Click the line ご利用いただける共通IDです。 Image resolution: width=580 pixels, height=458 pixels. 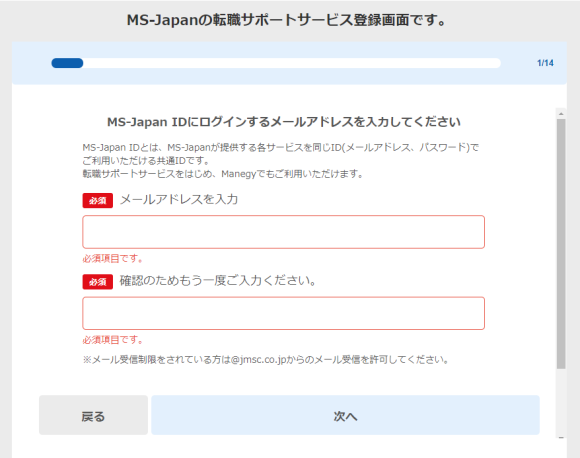pos(146,161)
